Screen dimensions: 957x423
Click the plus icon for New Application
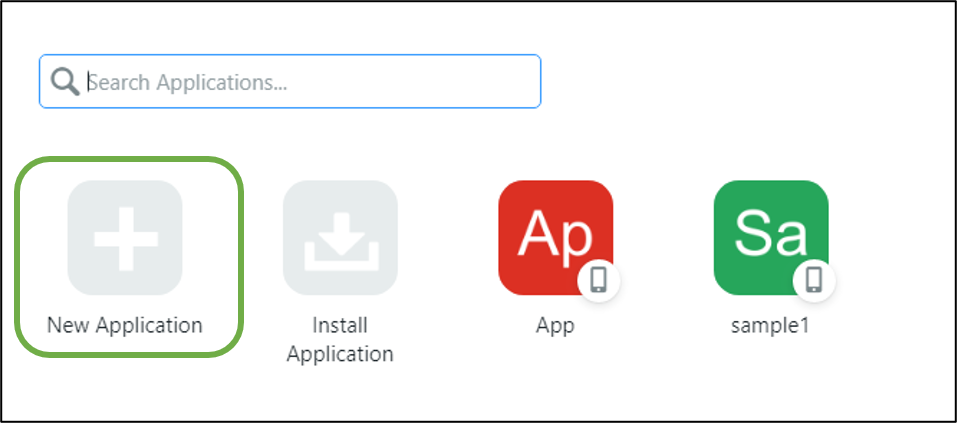[x=126, y=239]
